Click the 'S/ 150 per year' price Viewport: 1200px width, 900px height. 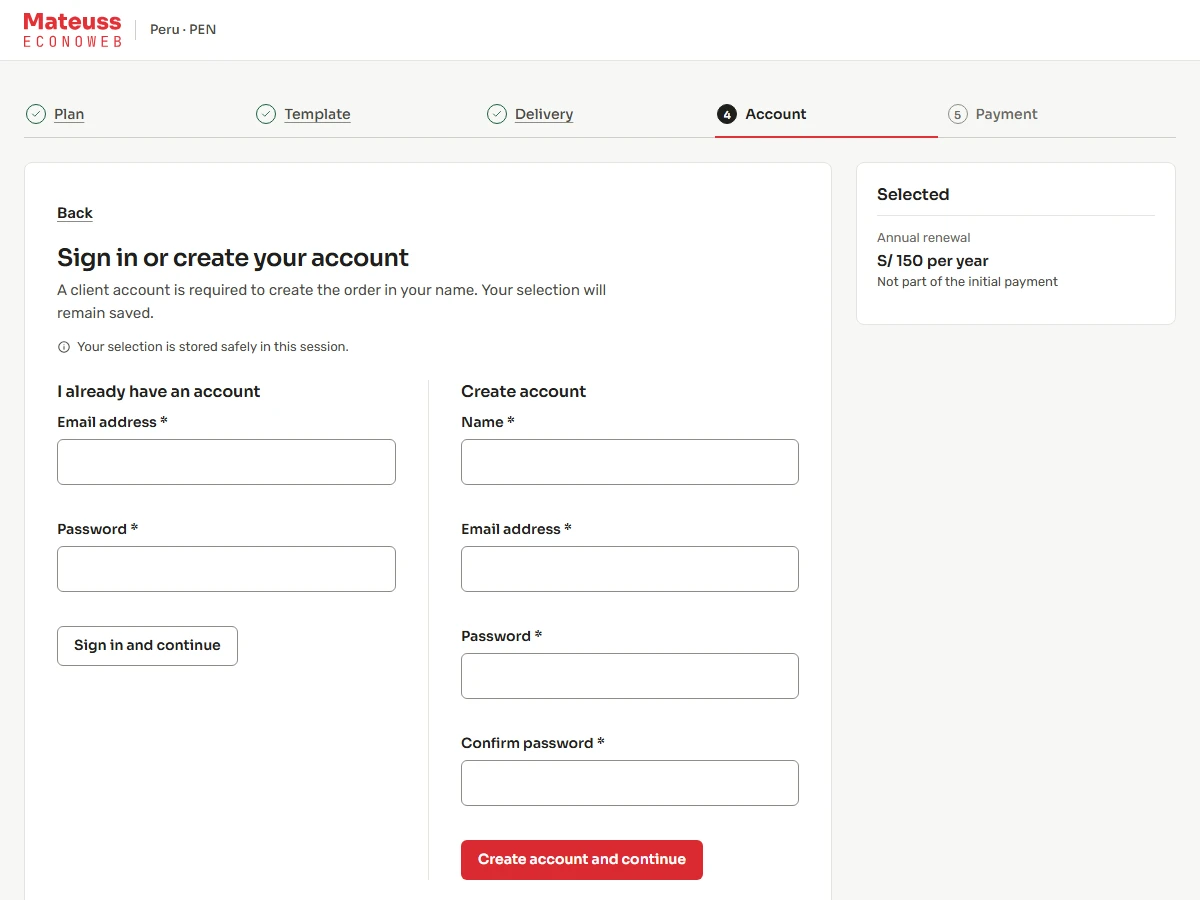pos(933,261)
